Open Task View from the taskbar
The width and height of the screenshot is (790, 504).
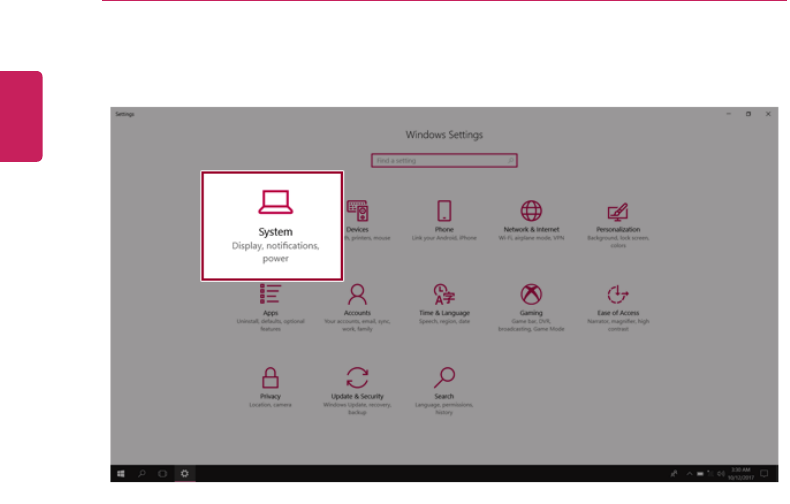(x=162, y=474)
